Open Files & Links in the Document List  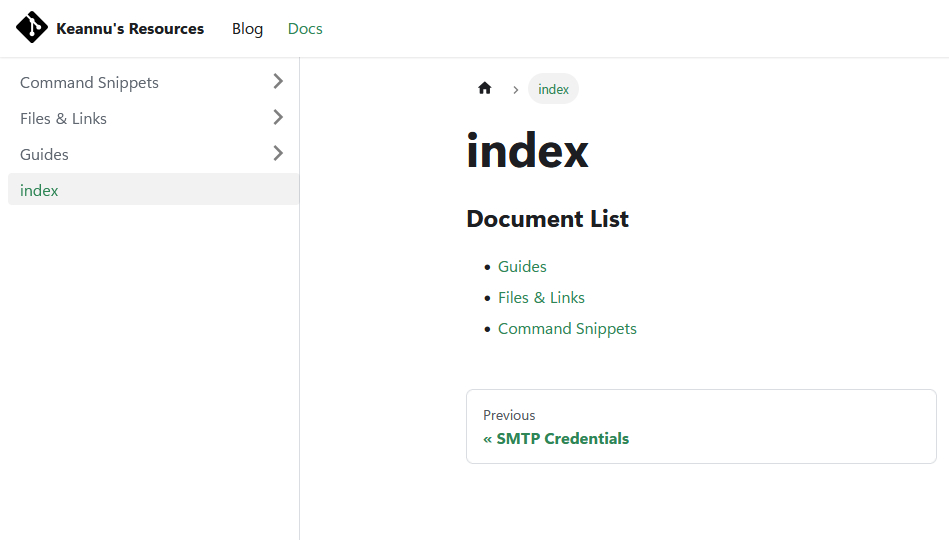pyautogui.click(x=541, y=298)
